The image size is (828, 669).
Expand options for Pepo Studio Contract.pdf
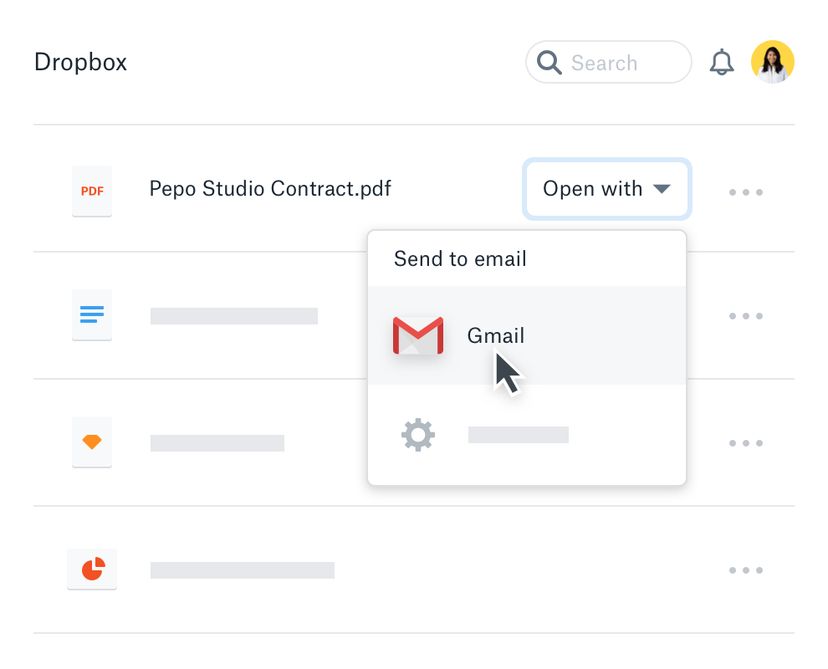[746, 190]
